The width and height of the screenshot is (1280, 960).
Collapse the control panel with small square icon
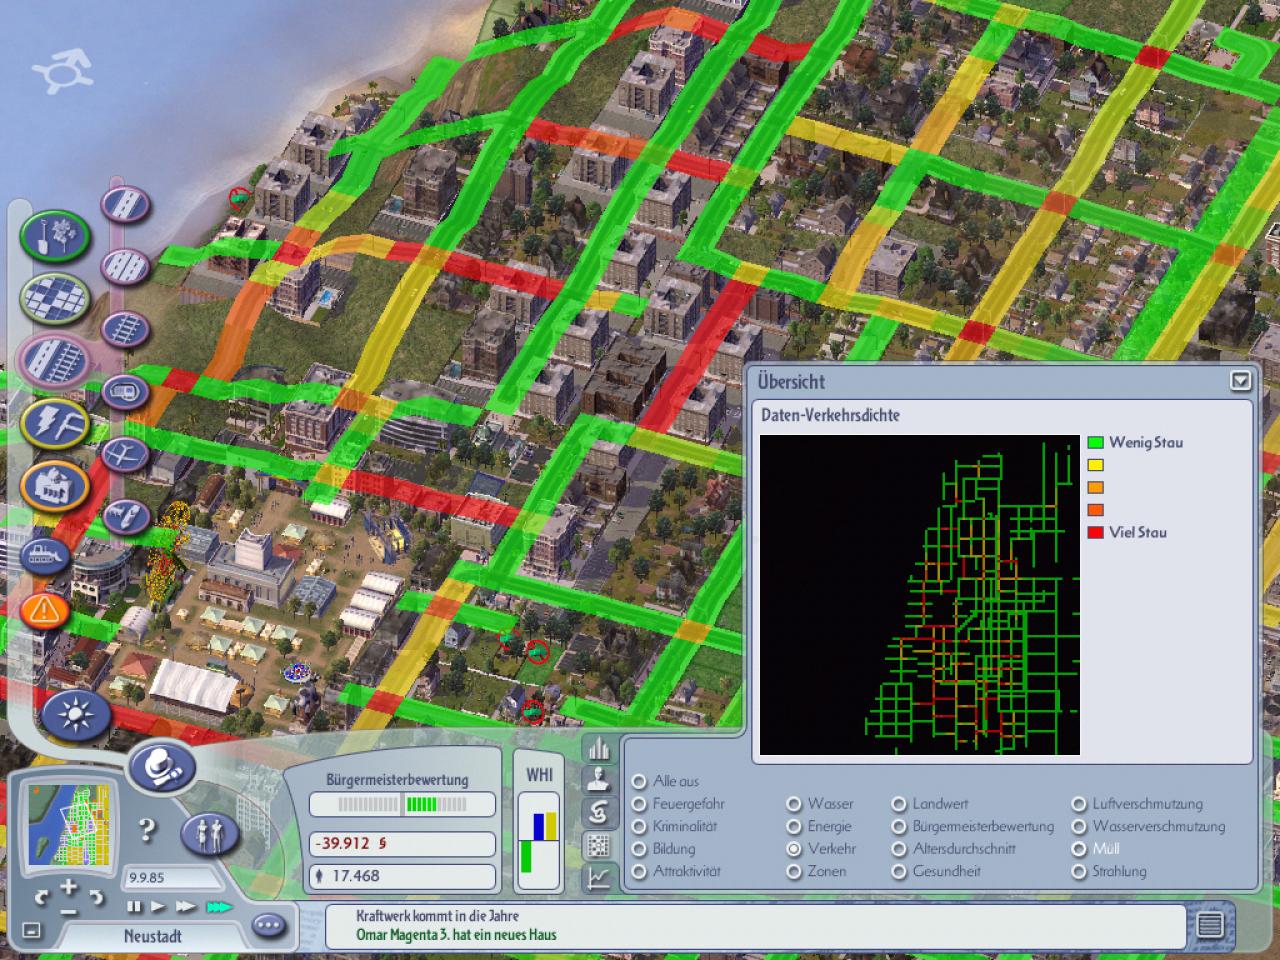pos(32,930)
